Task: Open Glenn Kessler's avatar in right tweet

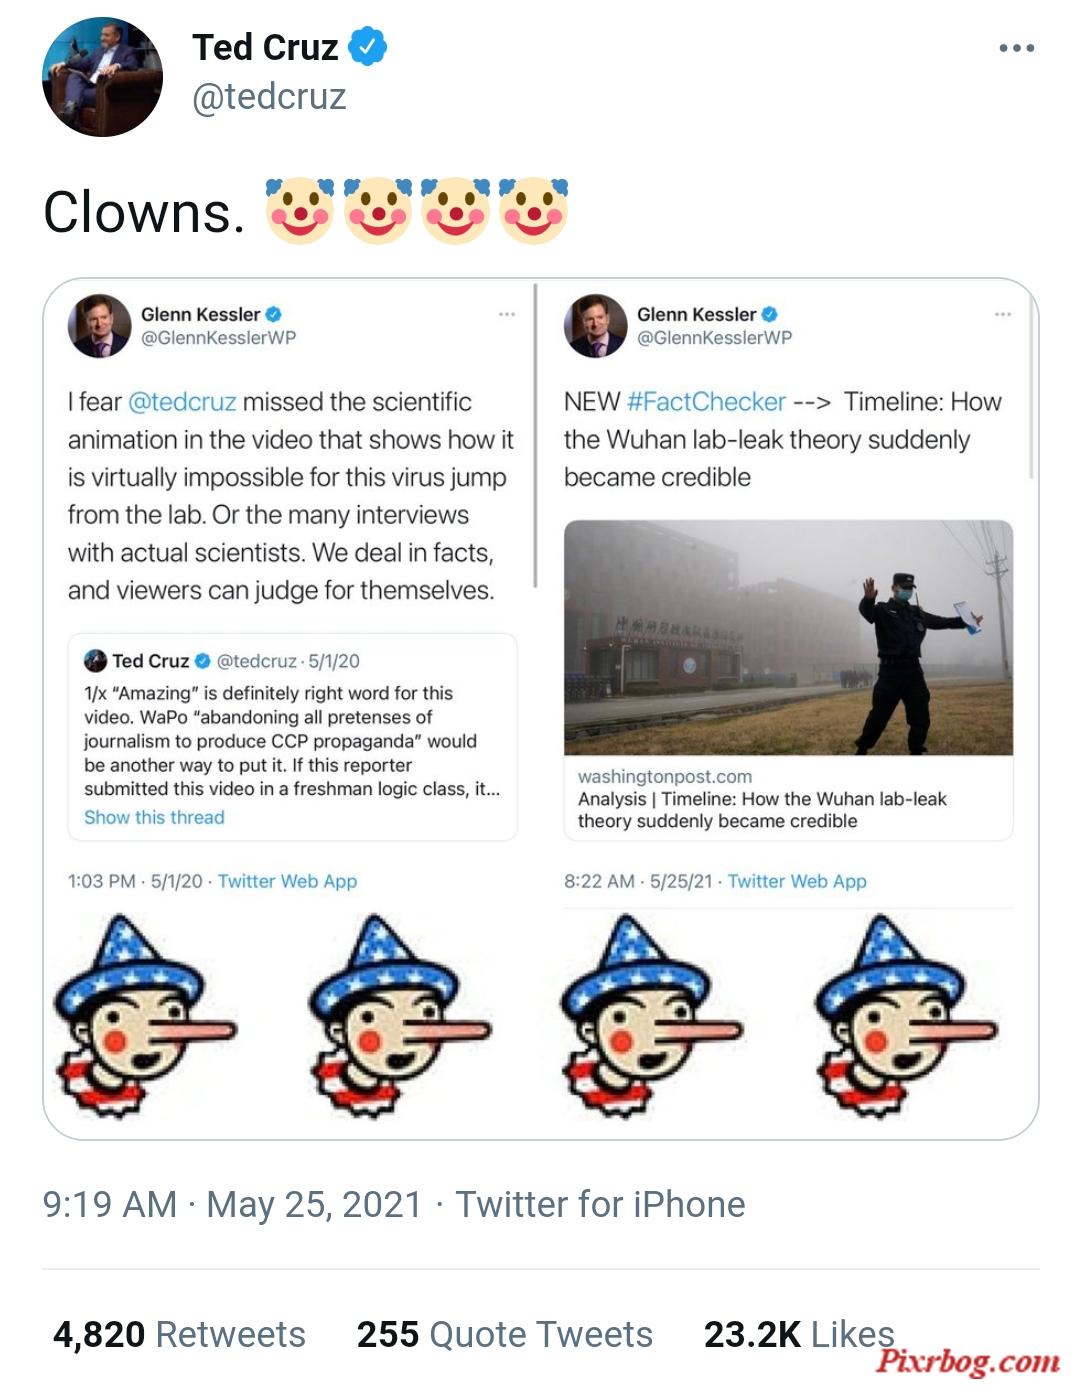Action: (x=595, y=326)
